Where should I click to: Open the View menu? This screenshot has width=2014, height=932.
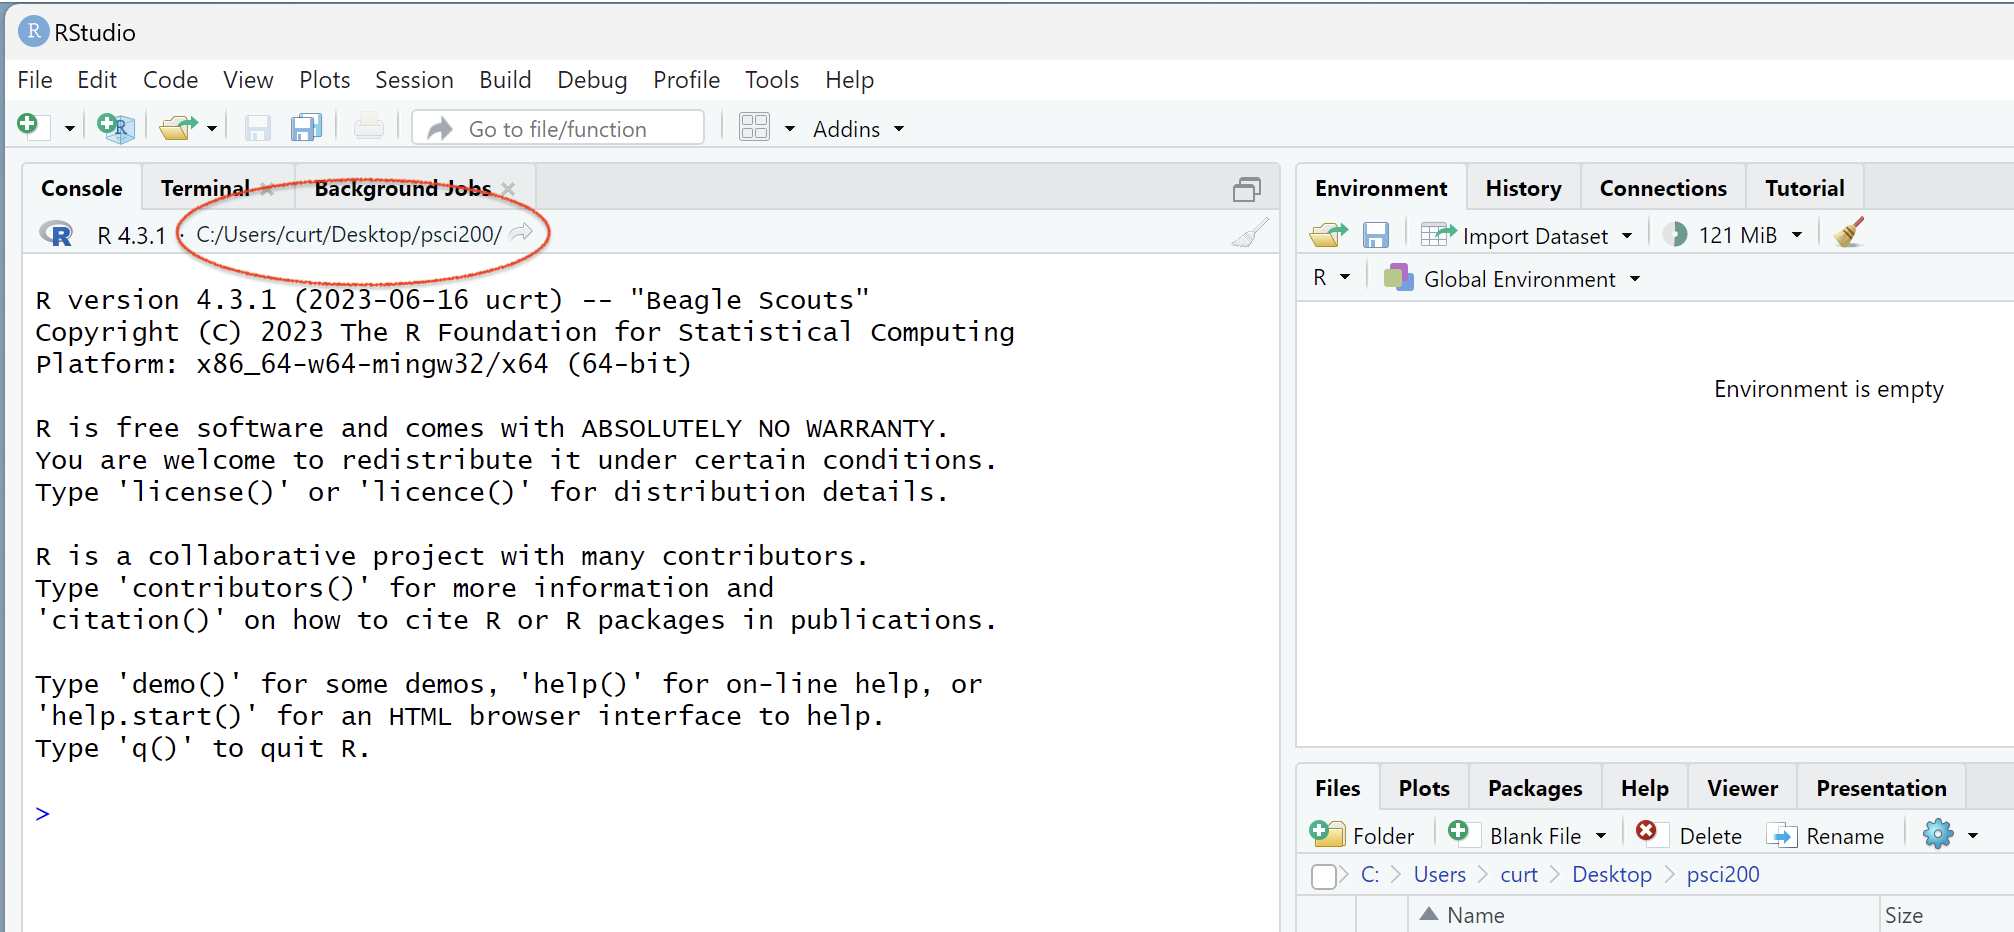248,80
